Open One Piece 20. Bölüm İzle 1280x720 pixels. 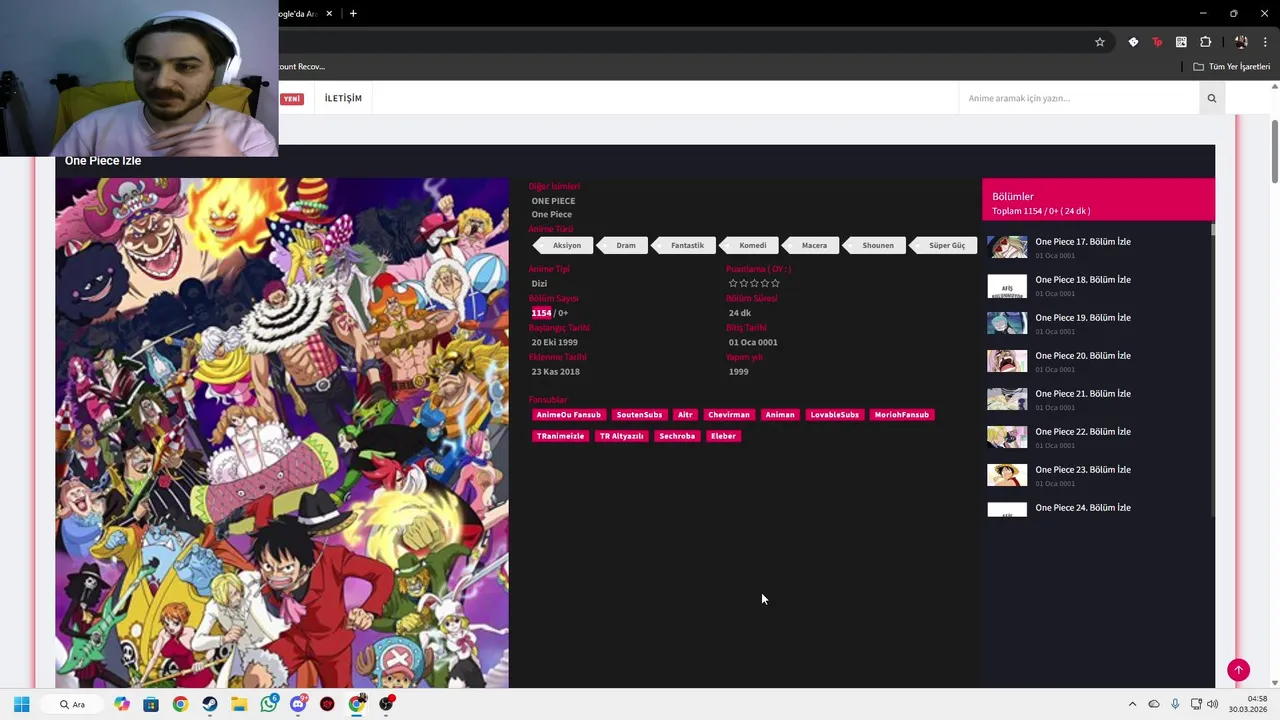pos(1083,356)
